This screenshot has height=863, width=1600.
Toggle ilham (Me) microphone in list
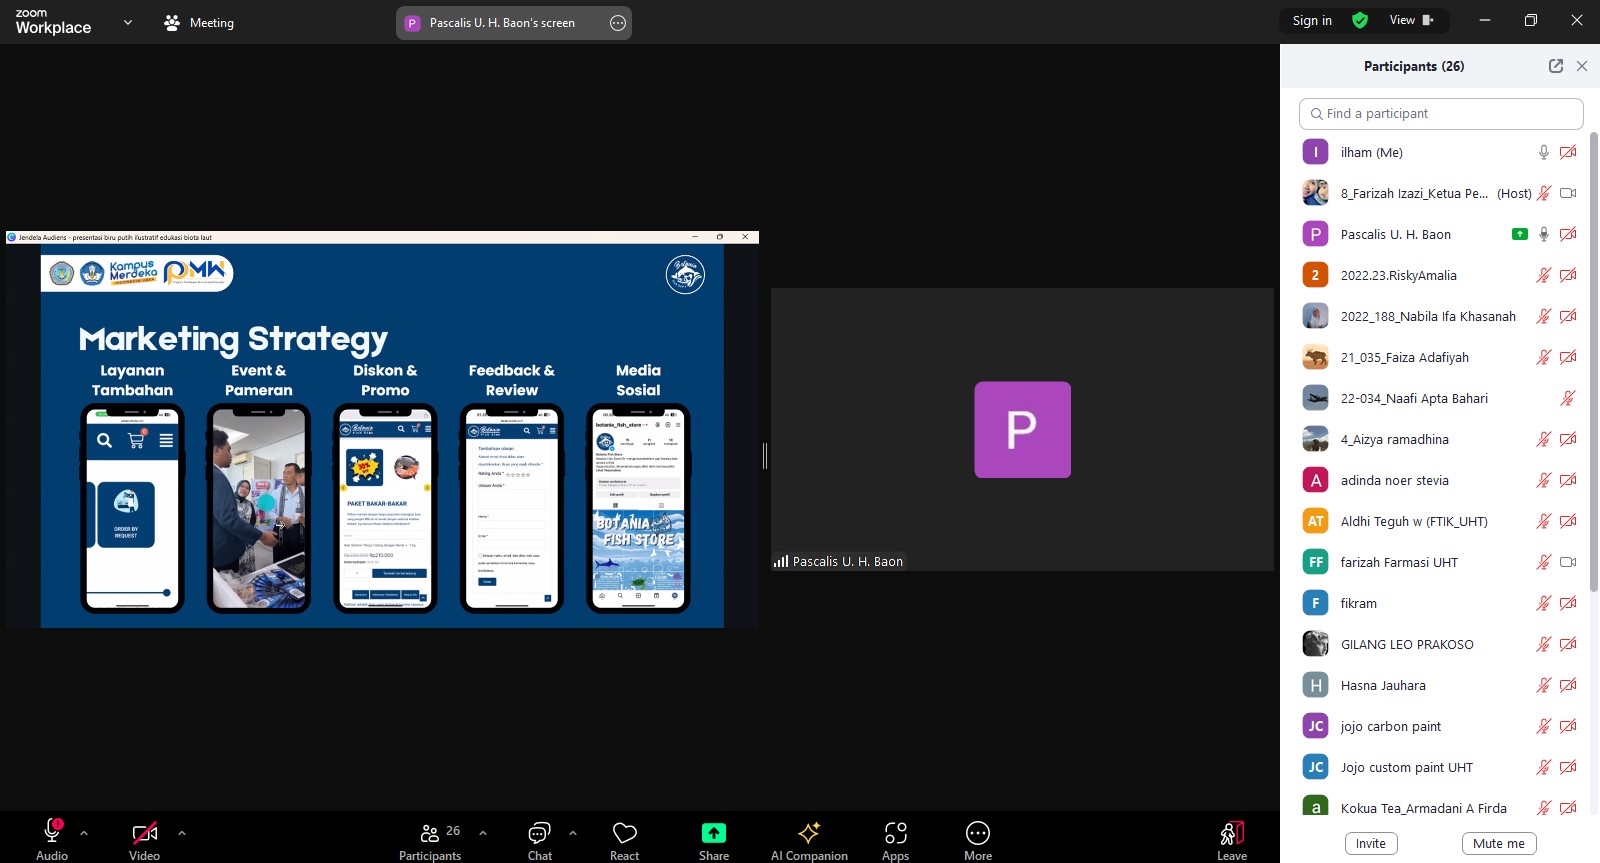pos(1543,152)
